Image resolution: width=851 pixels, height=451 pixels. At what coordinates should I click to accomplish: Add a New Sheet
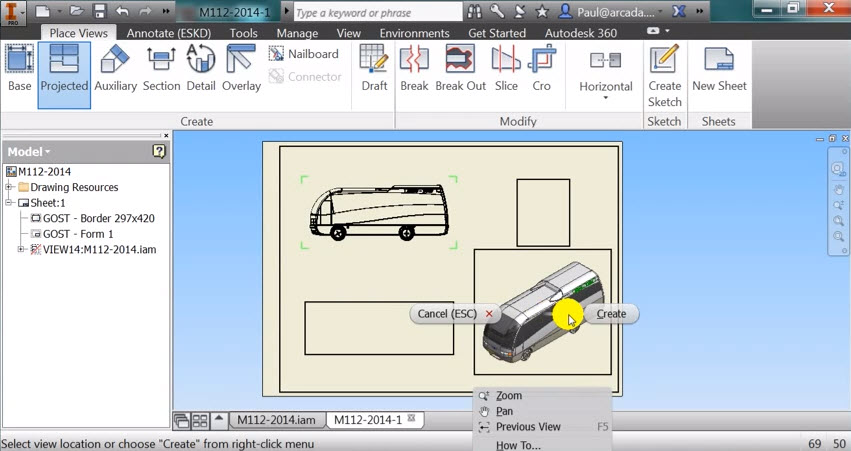(x=719, y=69)
